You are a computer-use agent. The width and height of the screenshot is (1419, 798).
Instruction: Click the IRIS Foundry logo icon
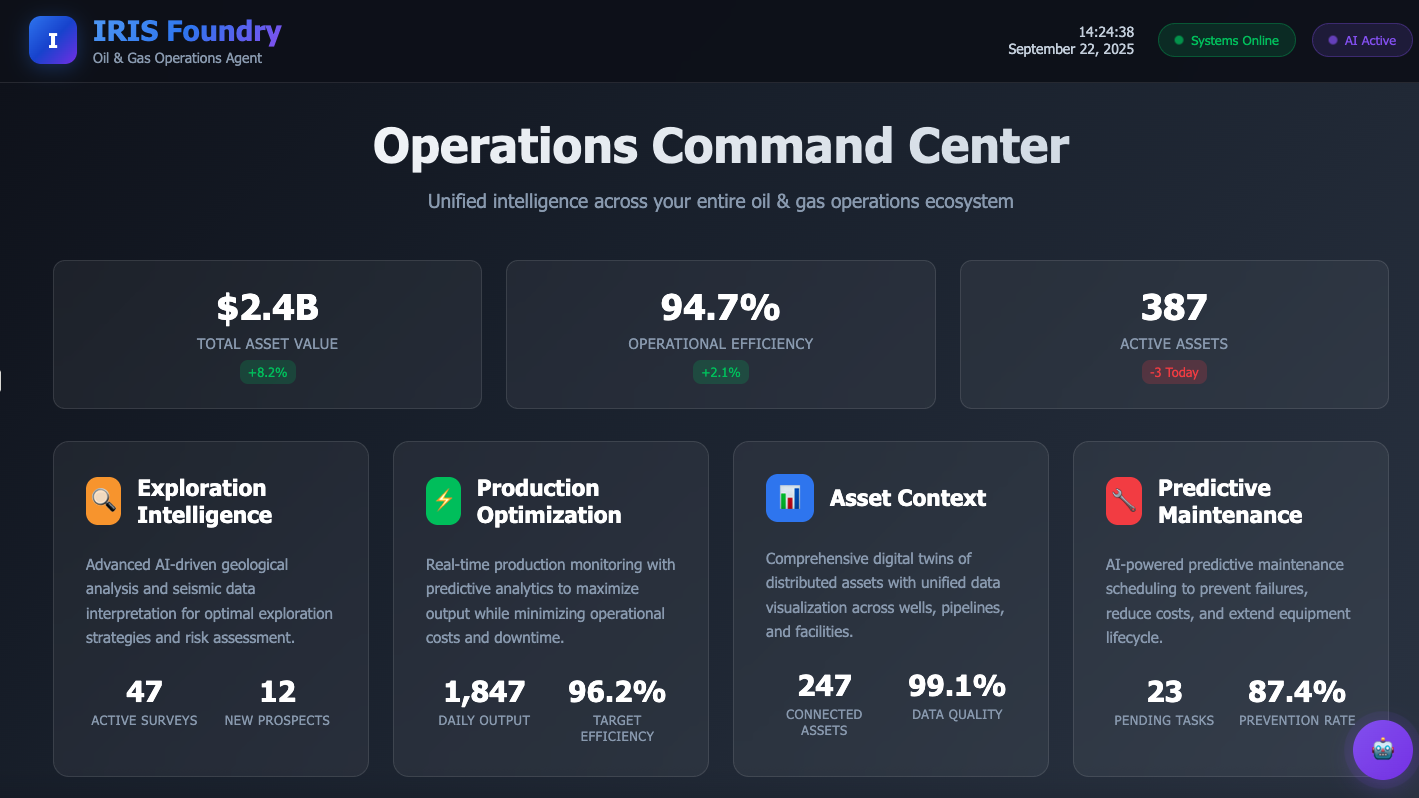pos(53,40)
